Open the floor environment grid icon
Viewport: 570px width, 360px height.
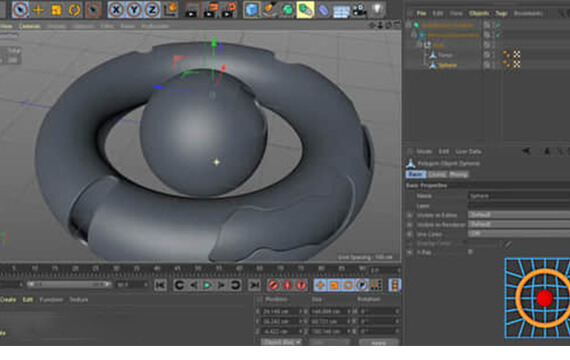click(341, 11)
